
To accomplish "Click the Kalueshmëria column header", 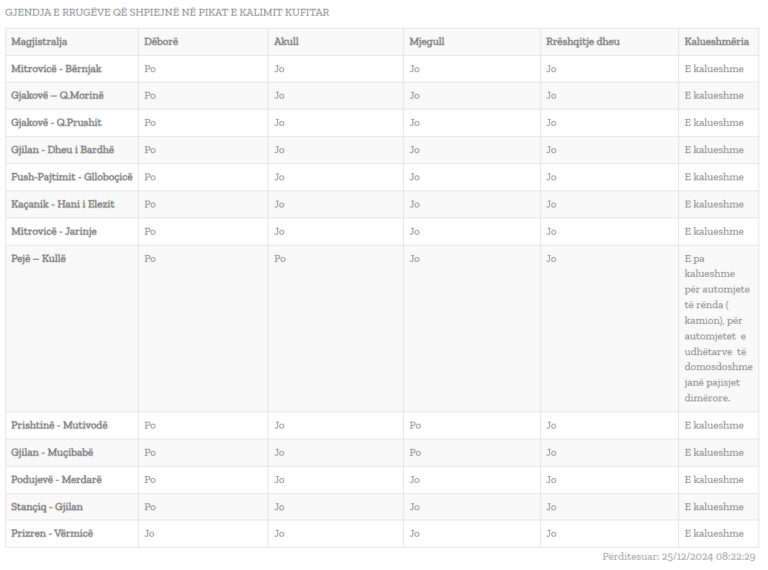I will click(716, 42).
